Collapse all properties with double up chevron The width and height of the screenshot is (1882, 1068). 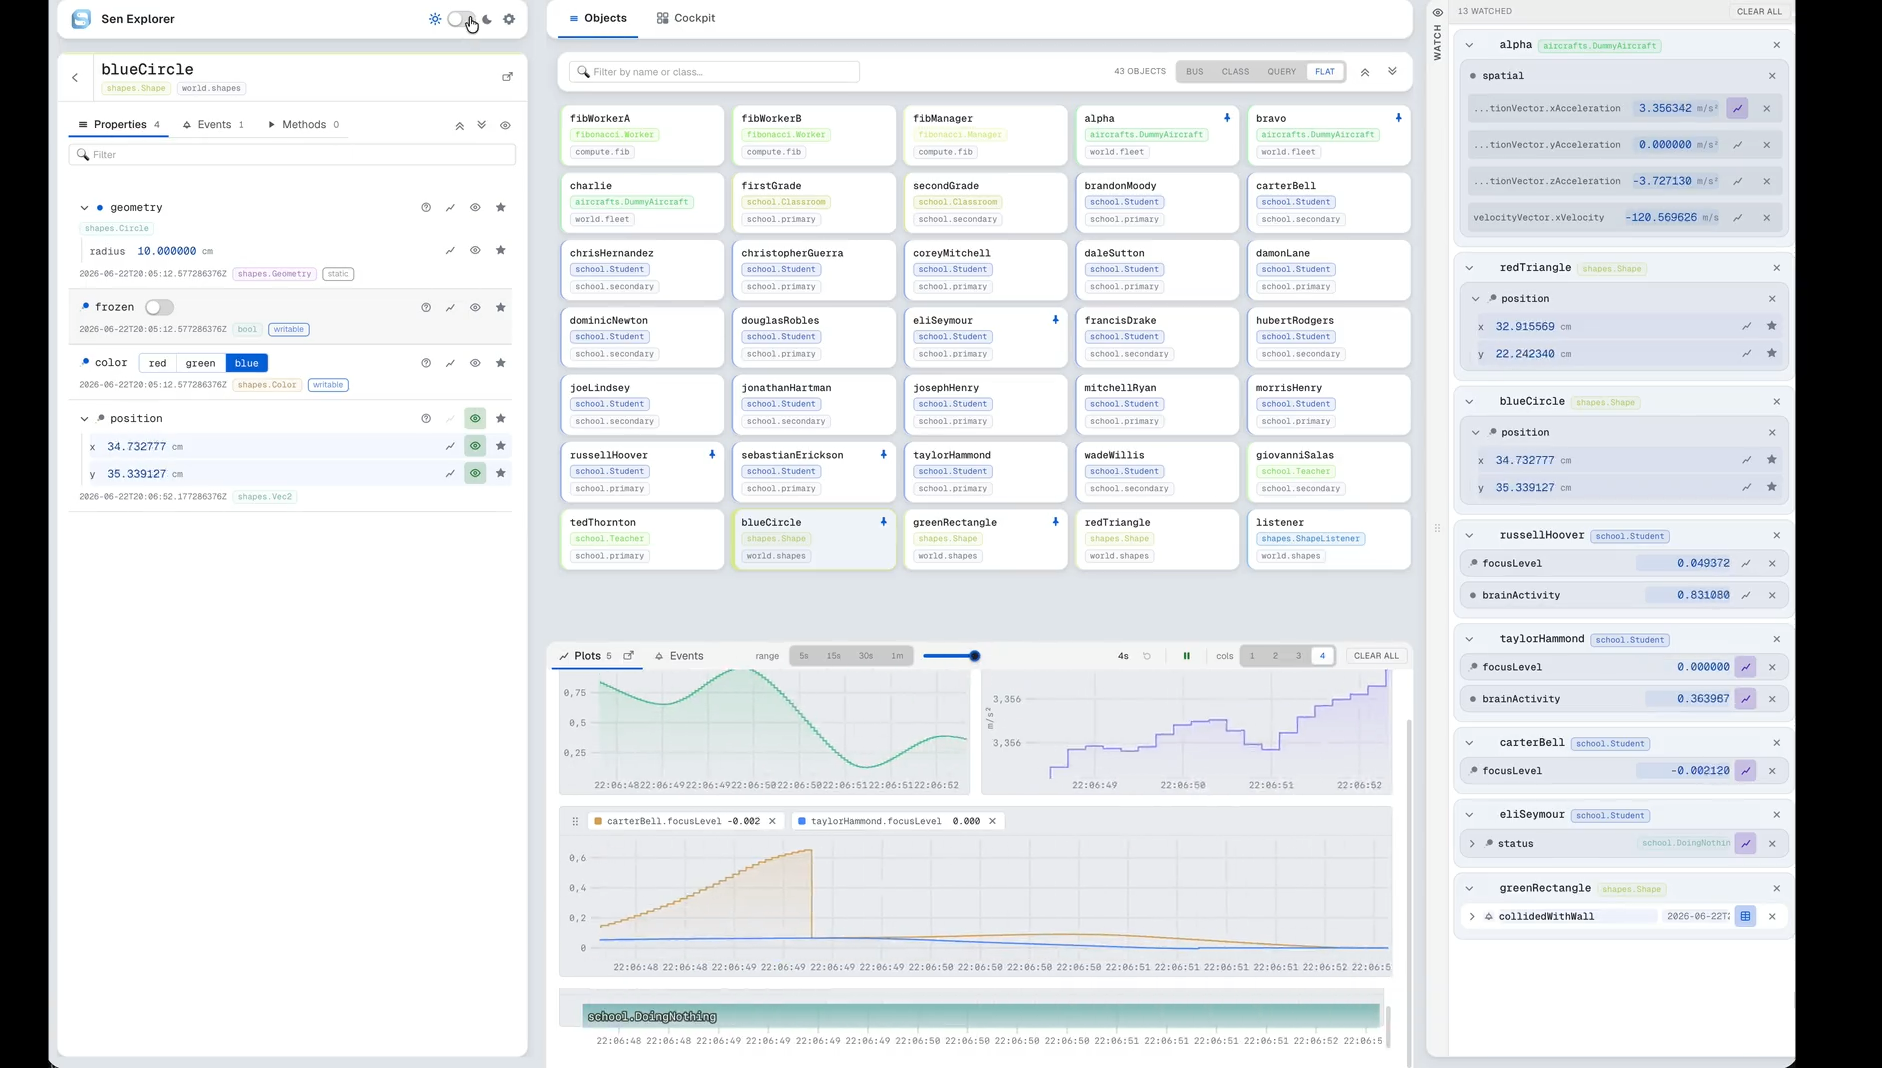pyautogui.click(x=460, y=126)
